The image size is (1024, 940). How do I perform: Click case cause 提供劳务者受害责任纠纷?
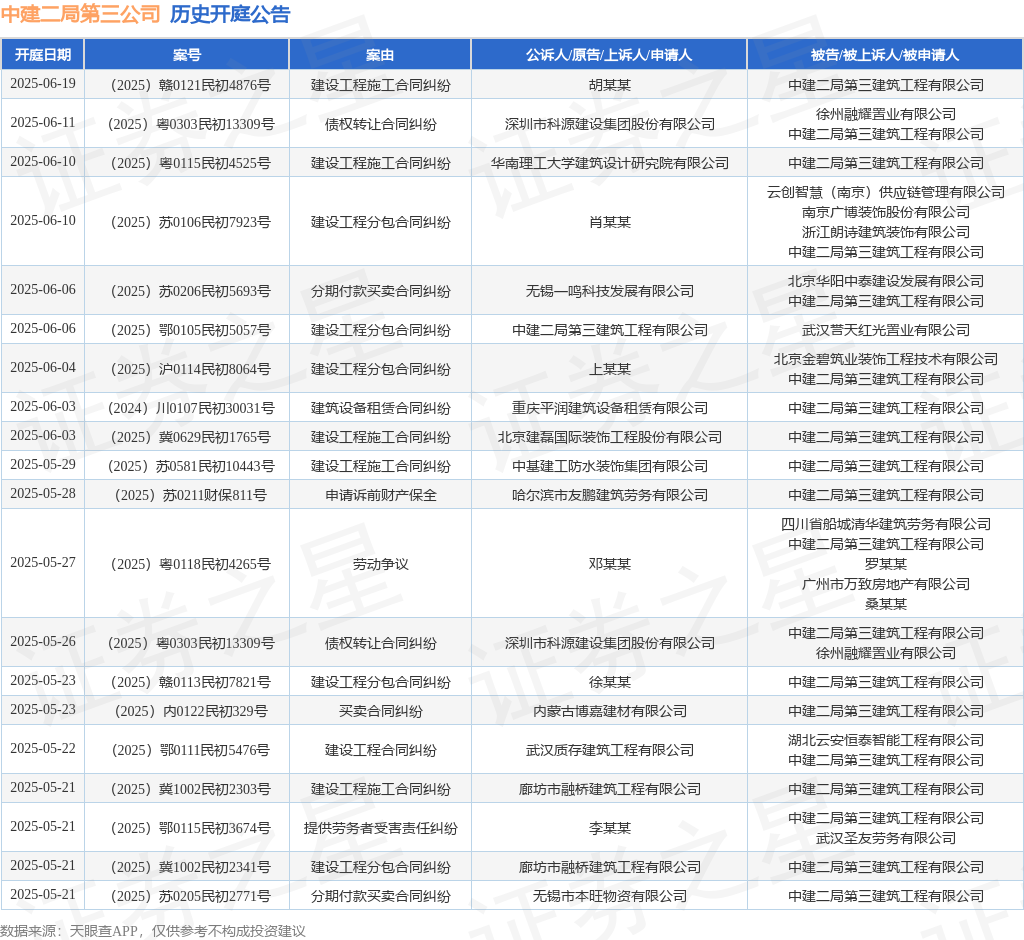coord(380,828)
